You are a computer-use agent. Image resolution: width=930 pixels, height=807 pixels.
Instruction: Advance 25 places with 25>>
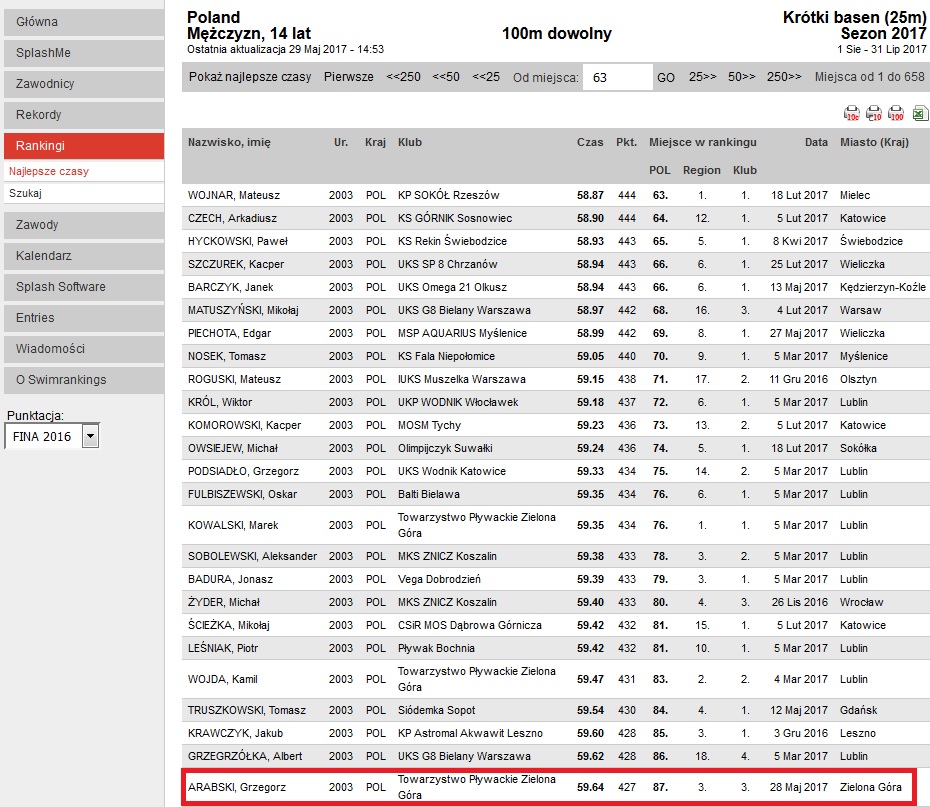coord(702,77)
